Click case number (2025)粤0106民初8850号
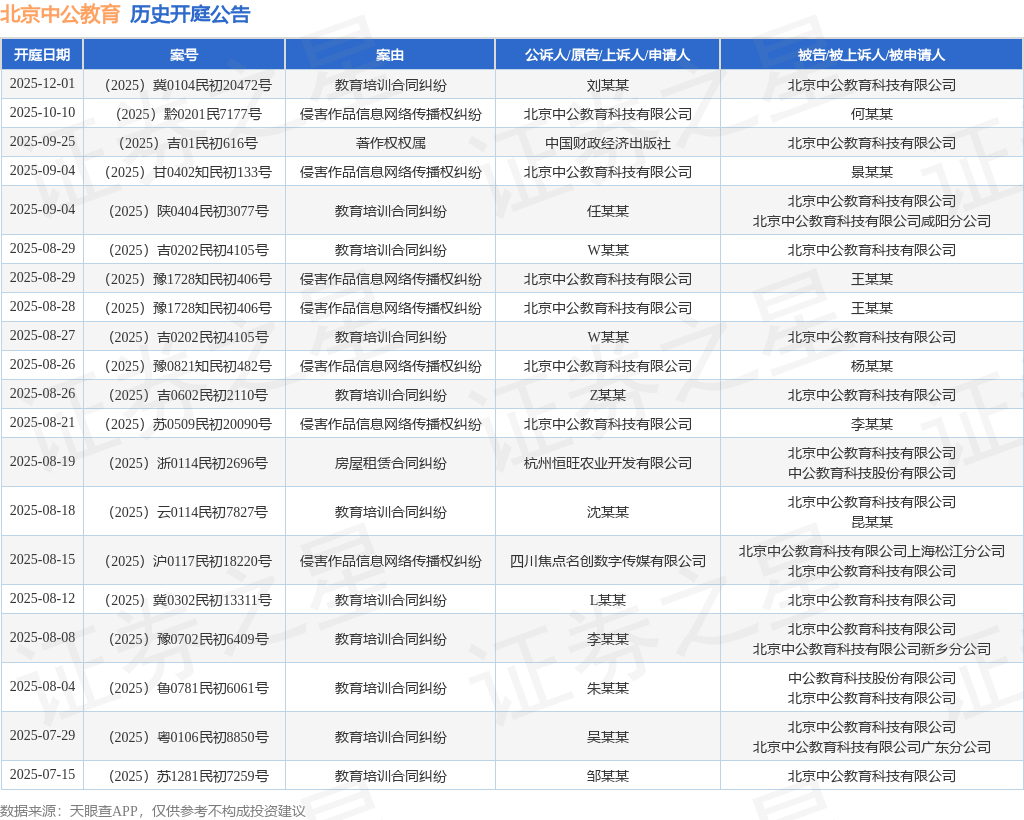Image resolution: width=1024 pixels, height=820 pixels. (x=187, y=737)
